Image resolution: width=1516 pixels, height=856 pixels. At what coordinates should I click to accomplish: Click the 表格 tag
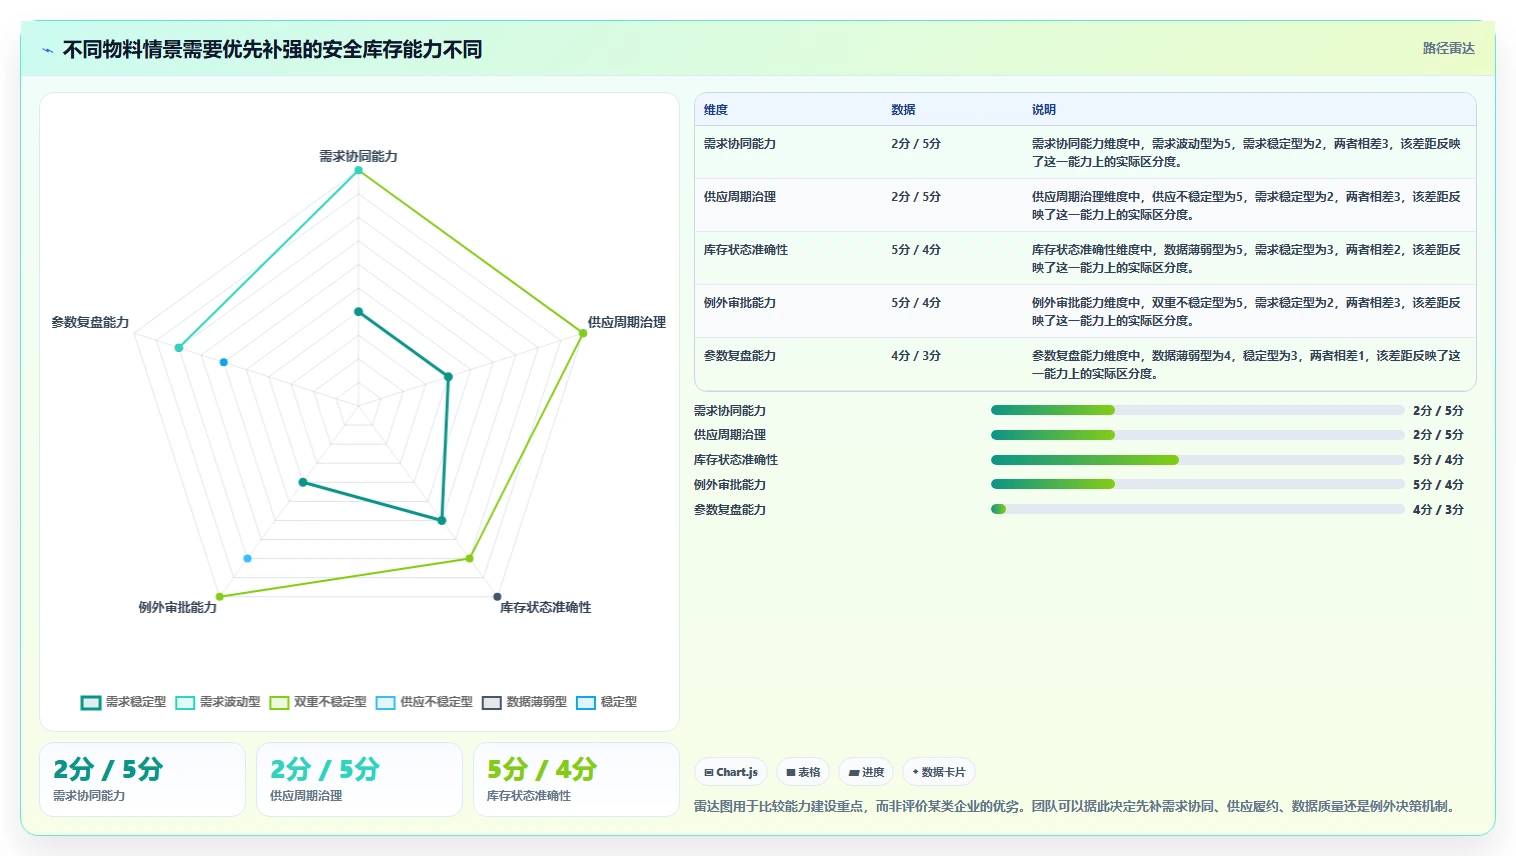803,772
